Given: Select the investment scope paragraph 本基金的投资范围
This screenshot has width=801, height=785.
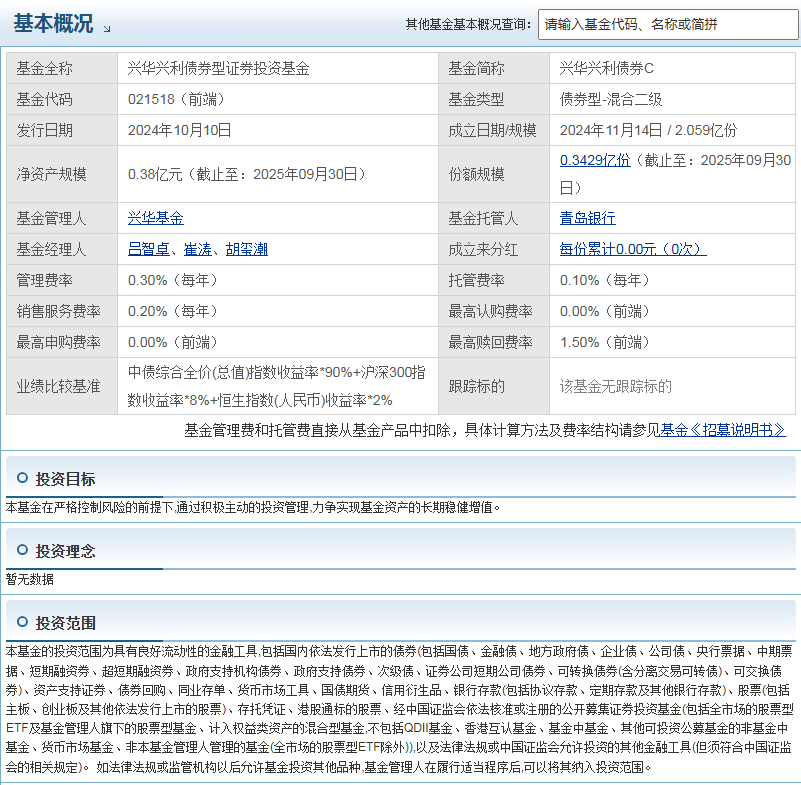Looking at the screenshot, I should 399,709.
